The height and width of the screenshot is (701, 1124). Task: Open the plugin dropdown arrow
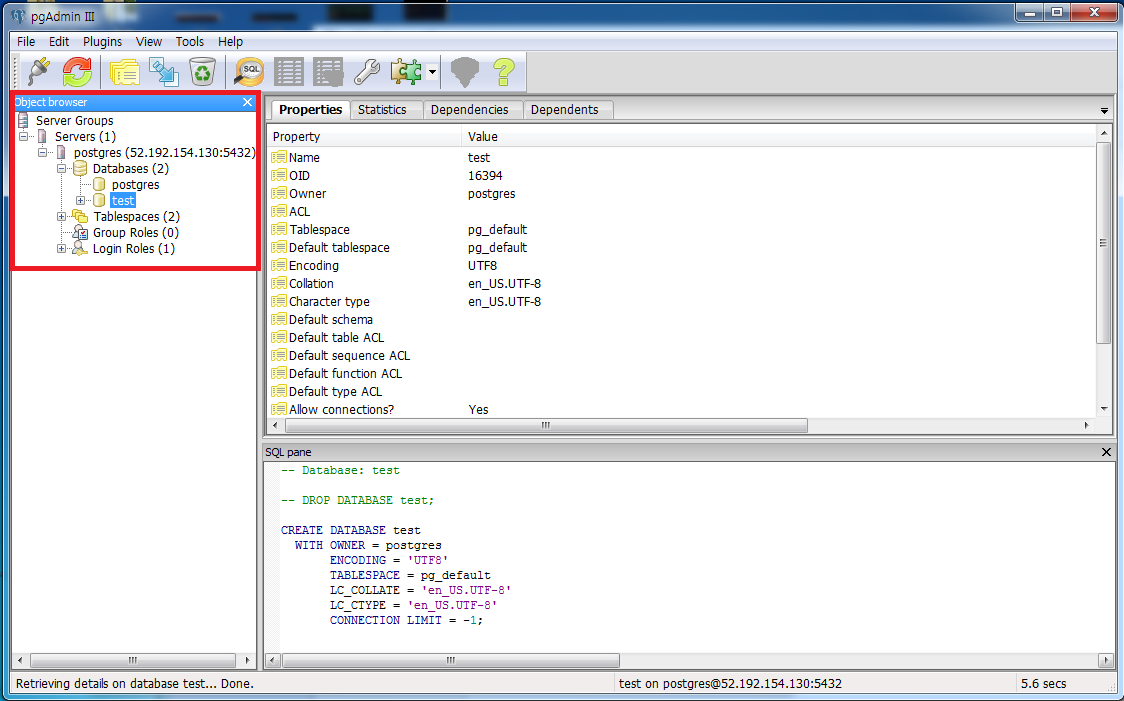[x=430, y=71]
